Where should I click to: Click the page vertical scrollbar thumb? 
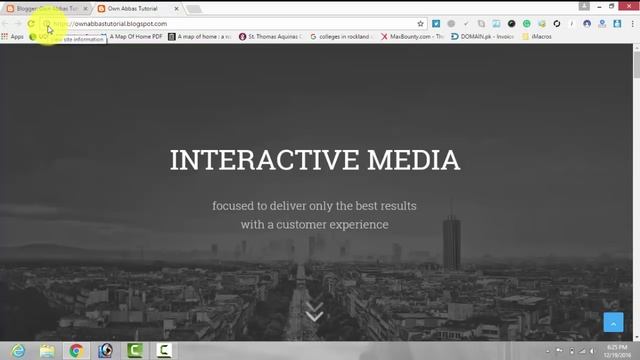click(636, 64)
